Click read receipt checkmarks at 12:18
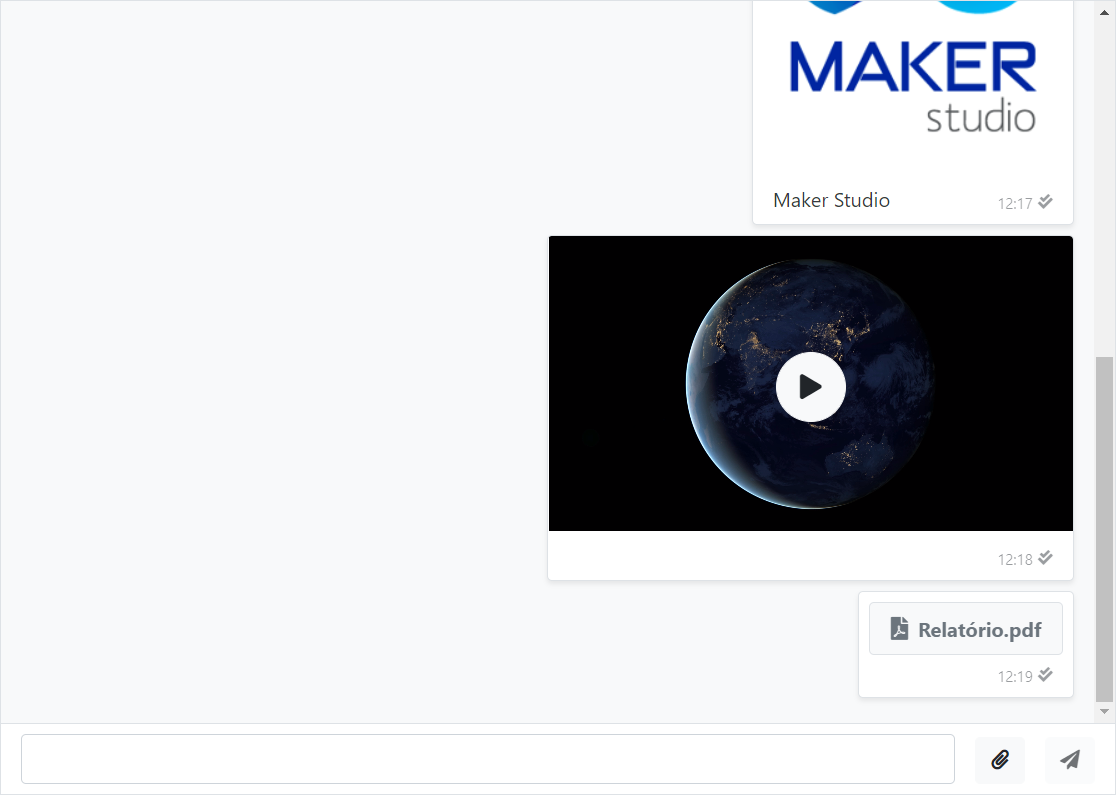The height and width of the screenshot is (795, 1116). 1045,558
